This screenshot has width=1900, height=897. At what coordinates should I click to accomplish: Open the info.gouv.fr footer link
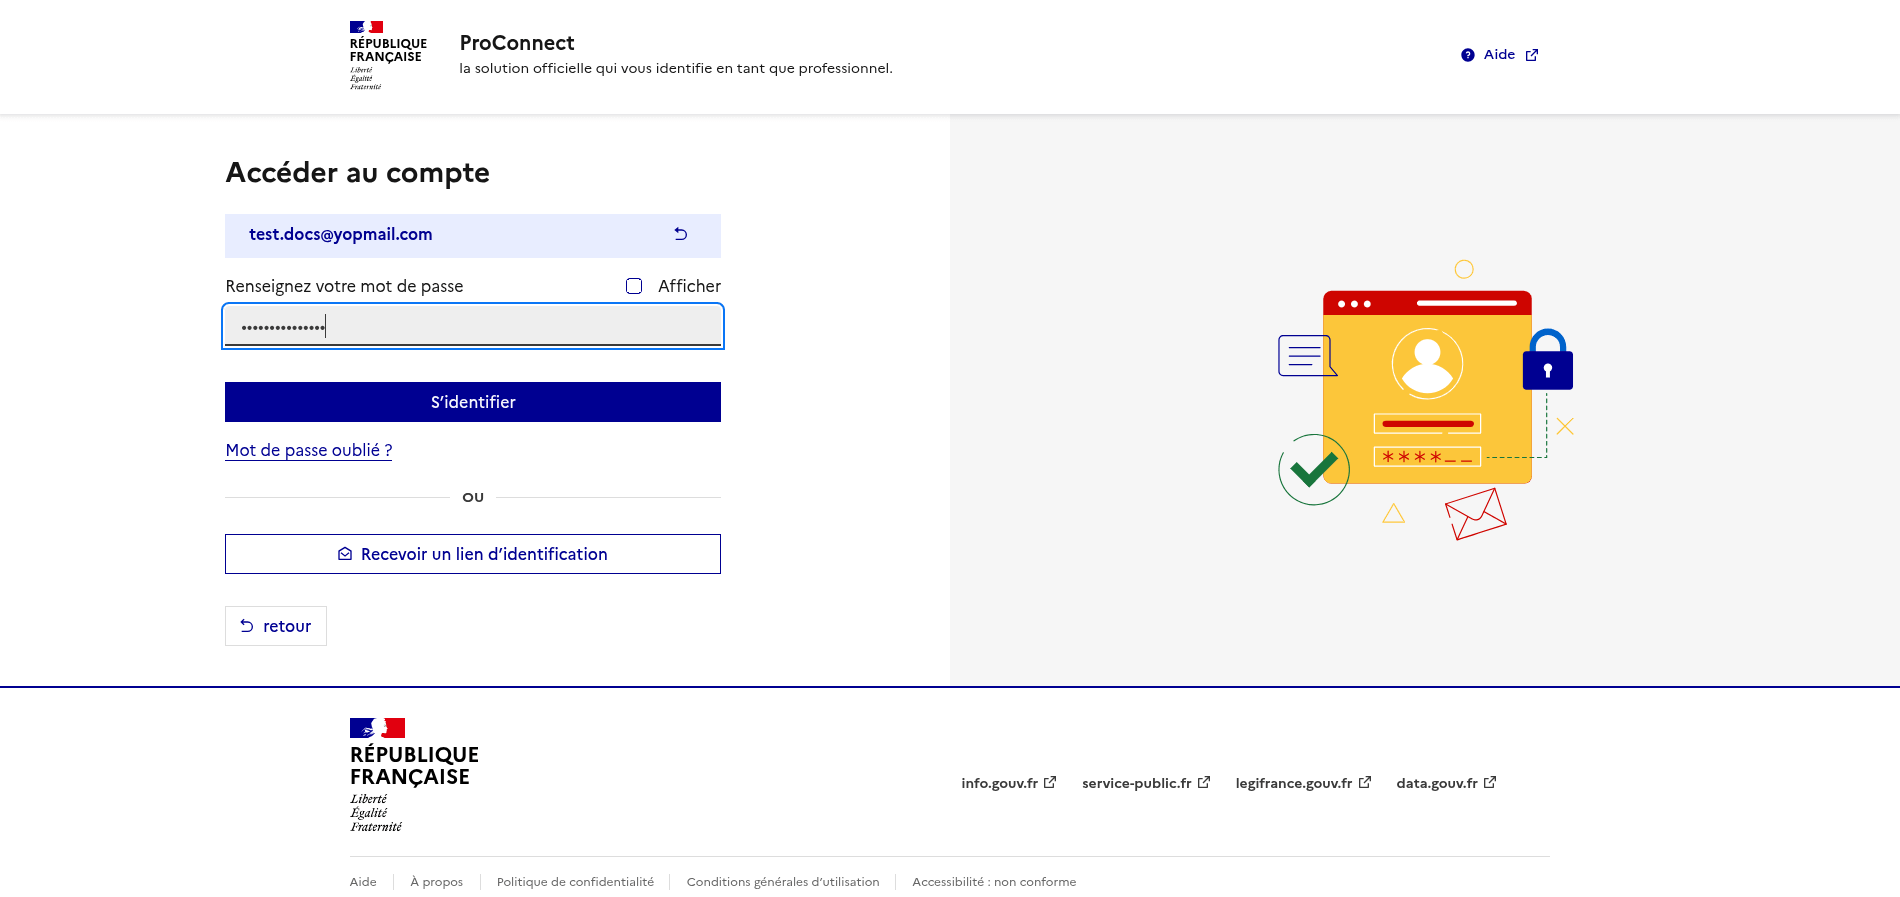point(999,783)
